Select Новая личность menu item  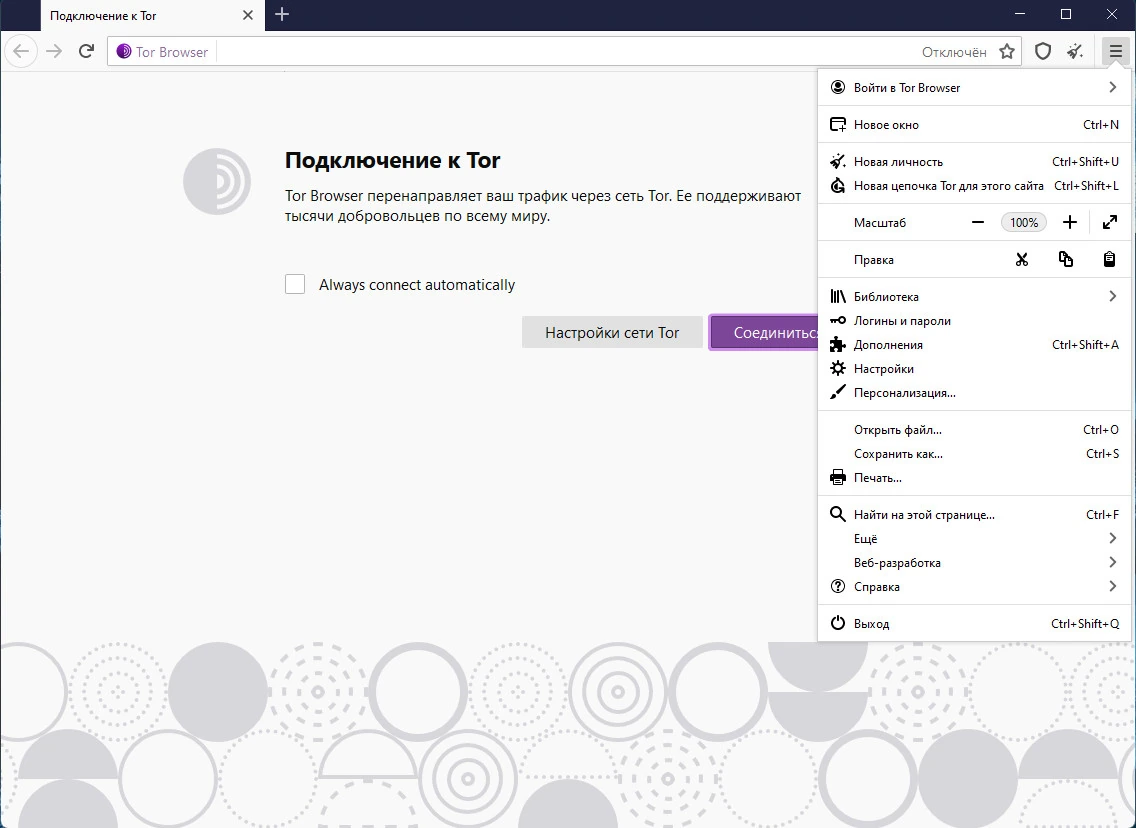[974, 162]
